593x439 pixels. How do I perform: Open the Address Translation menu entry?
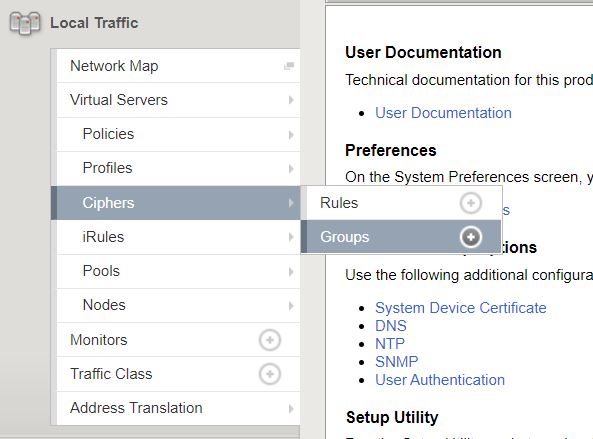pos(178,408)
